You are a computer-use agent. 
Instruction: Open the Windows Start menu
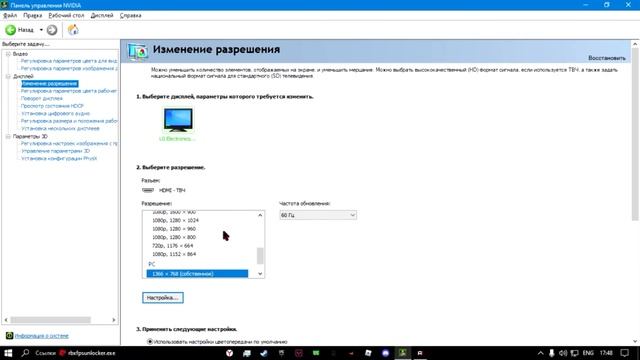(x=8, y=353)
